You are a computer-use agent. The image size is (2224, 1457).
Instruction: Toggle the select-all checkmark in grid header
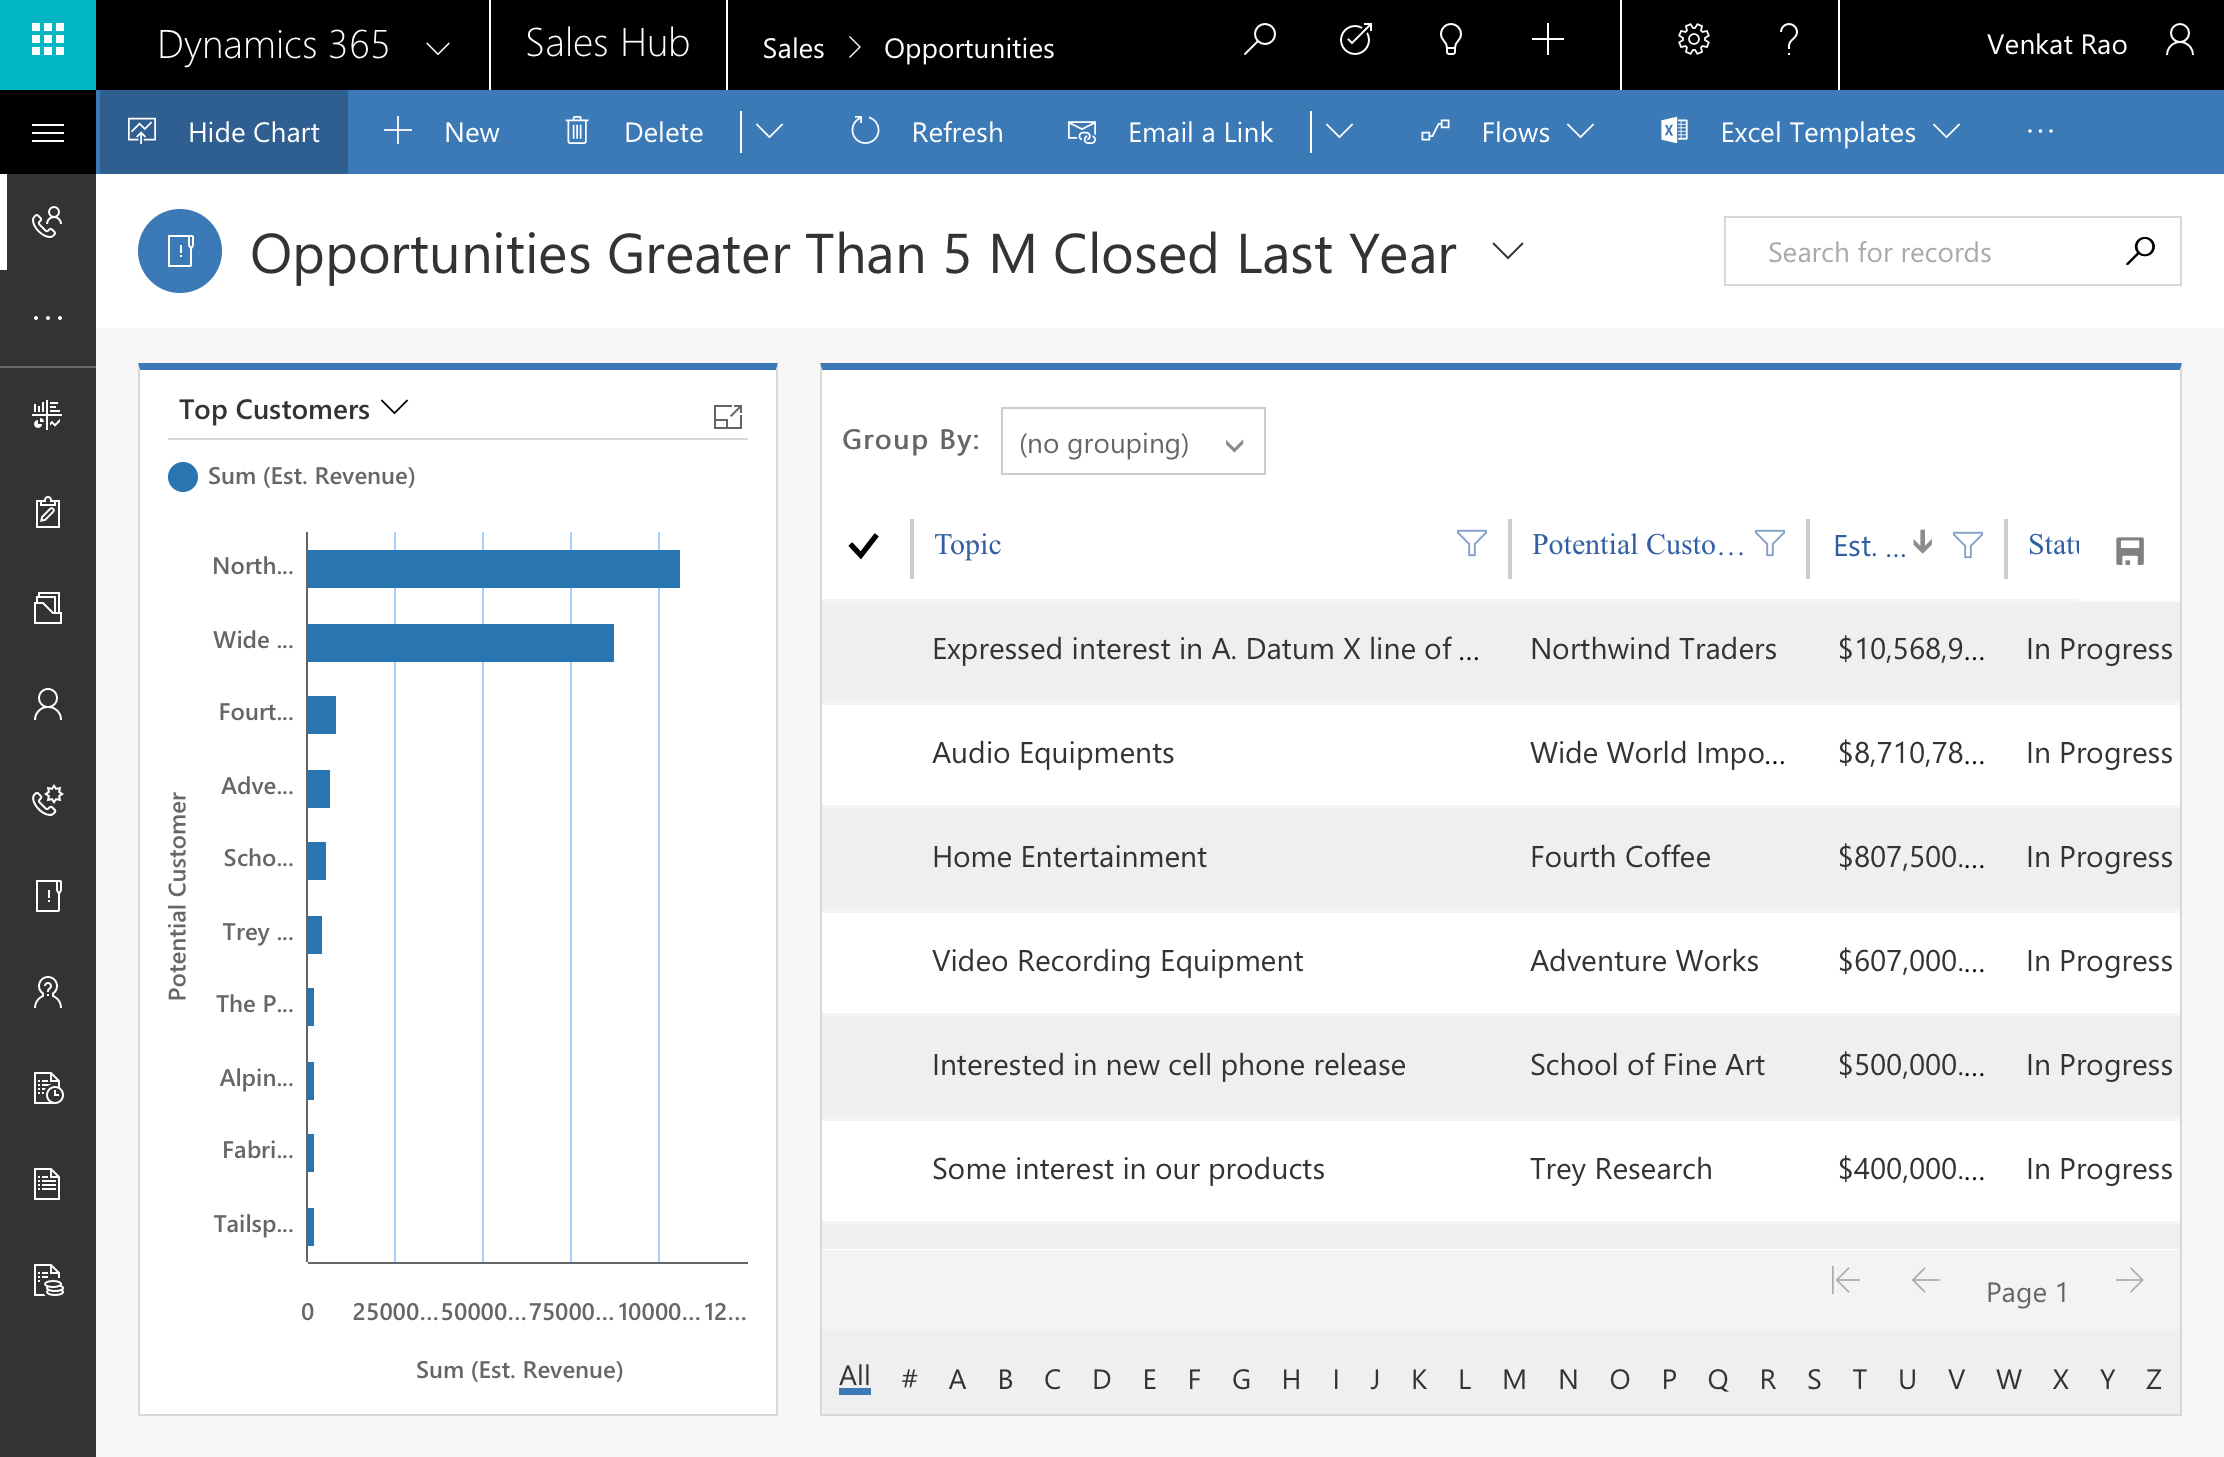coord(863,546)
